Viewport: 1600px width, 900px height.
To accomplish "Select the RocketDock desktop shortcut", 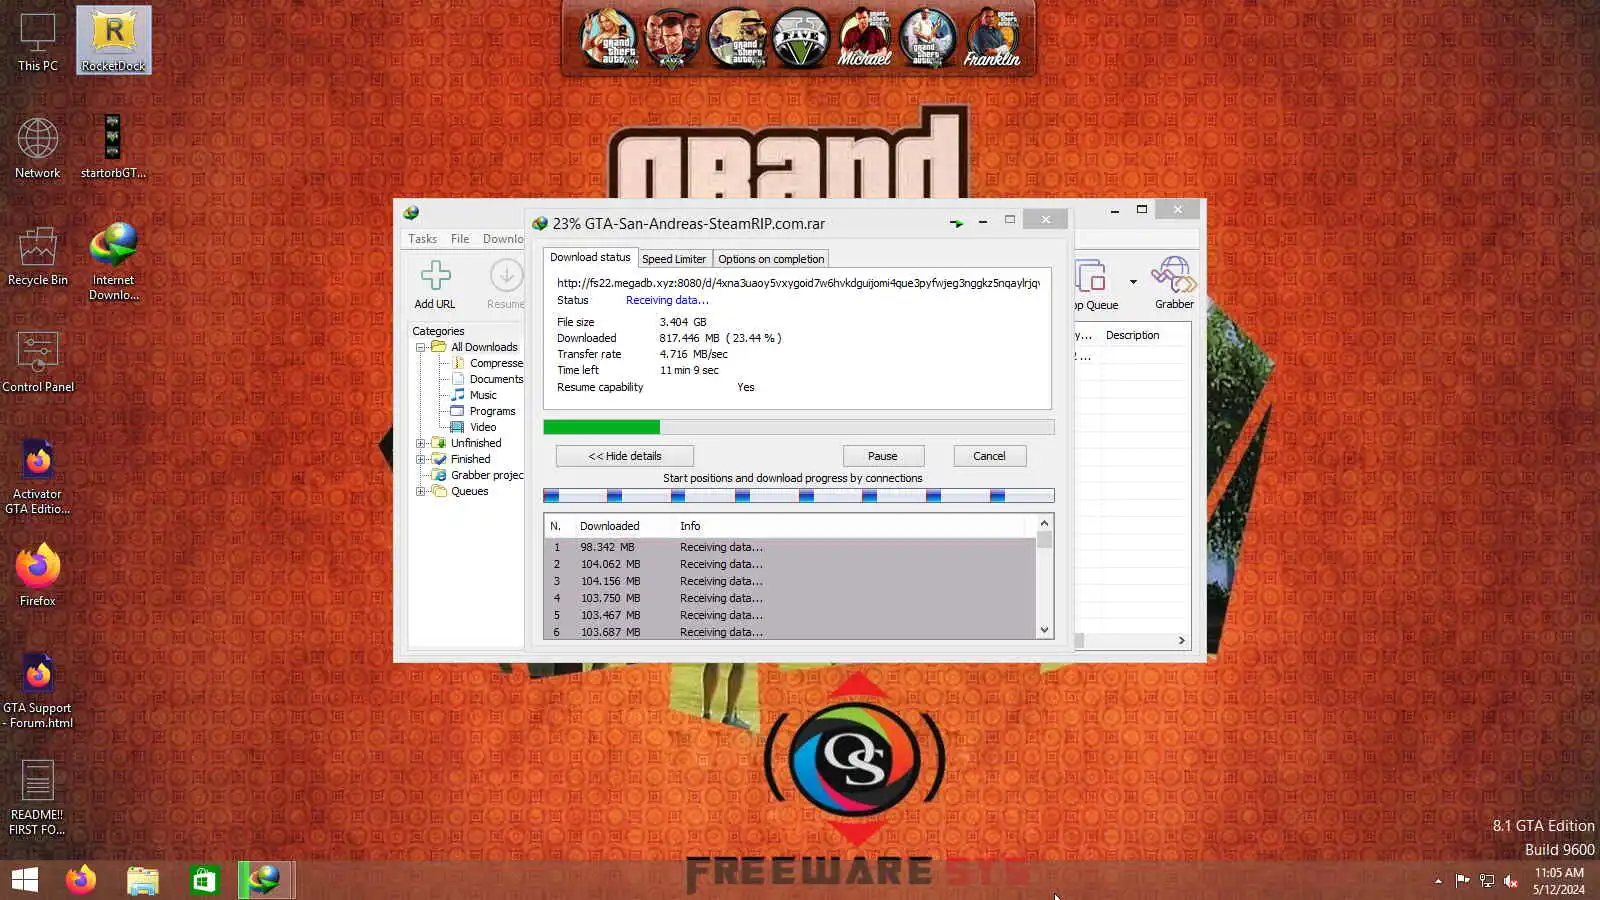I will (114, 41).
